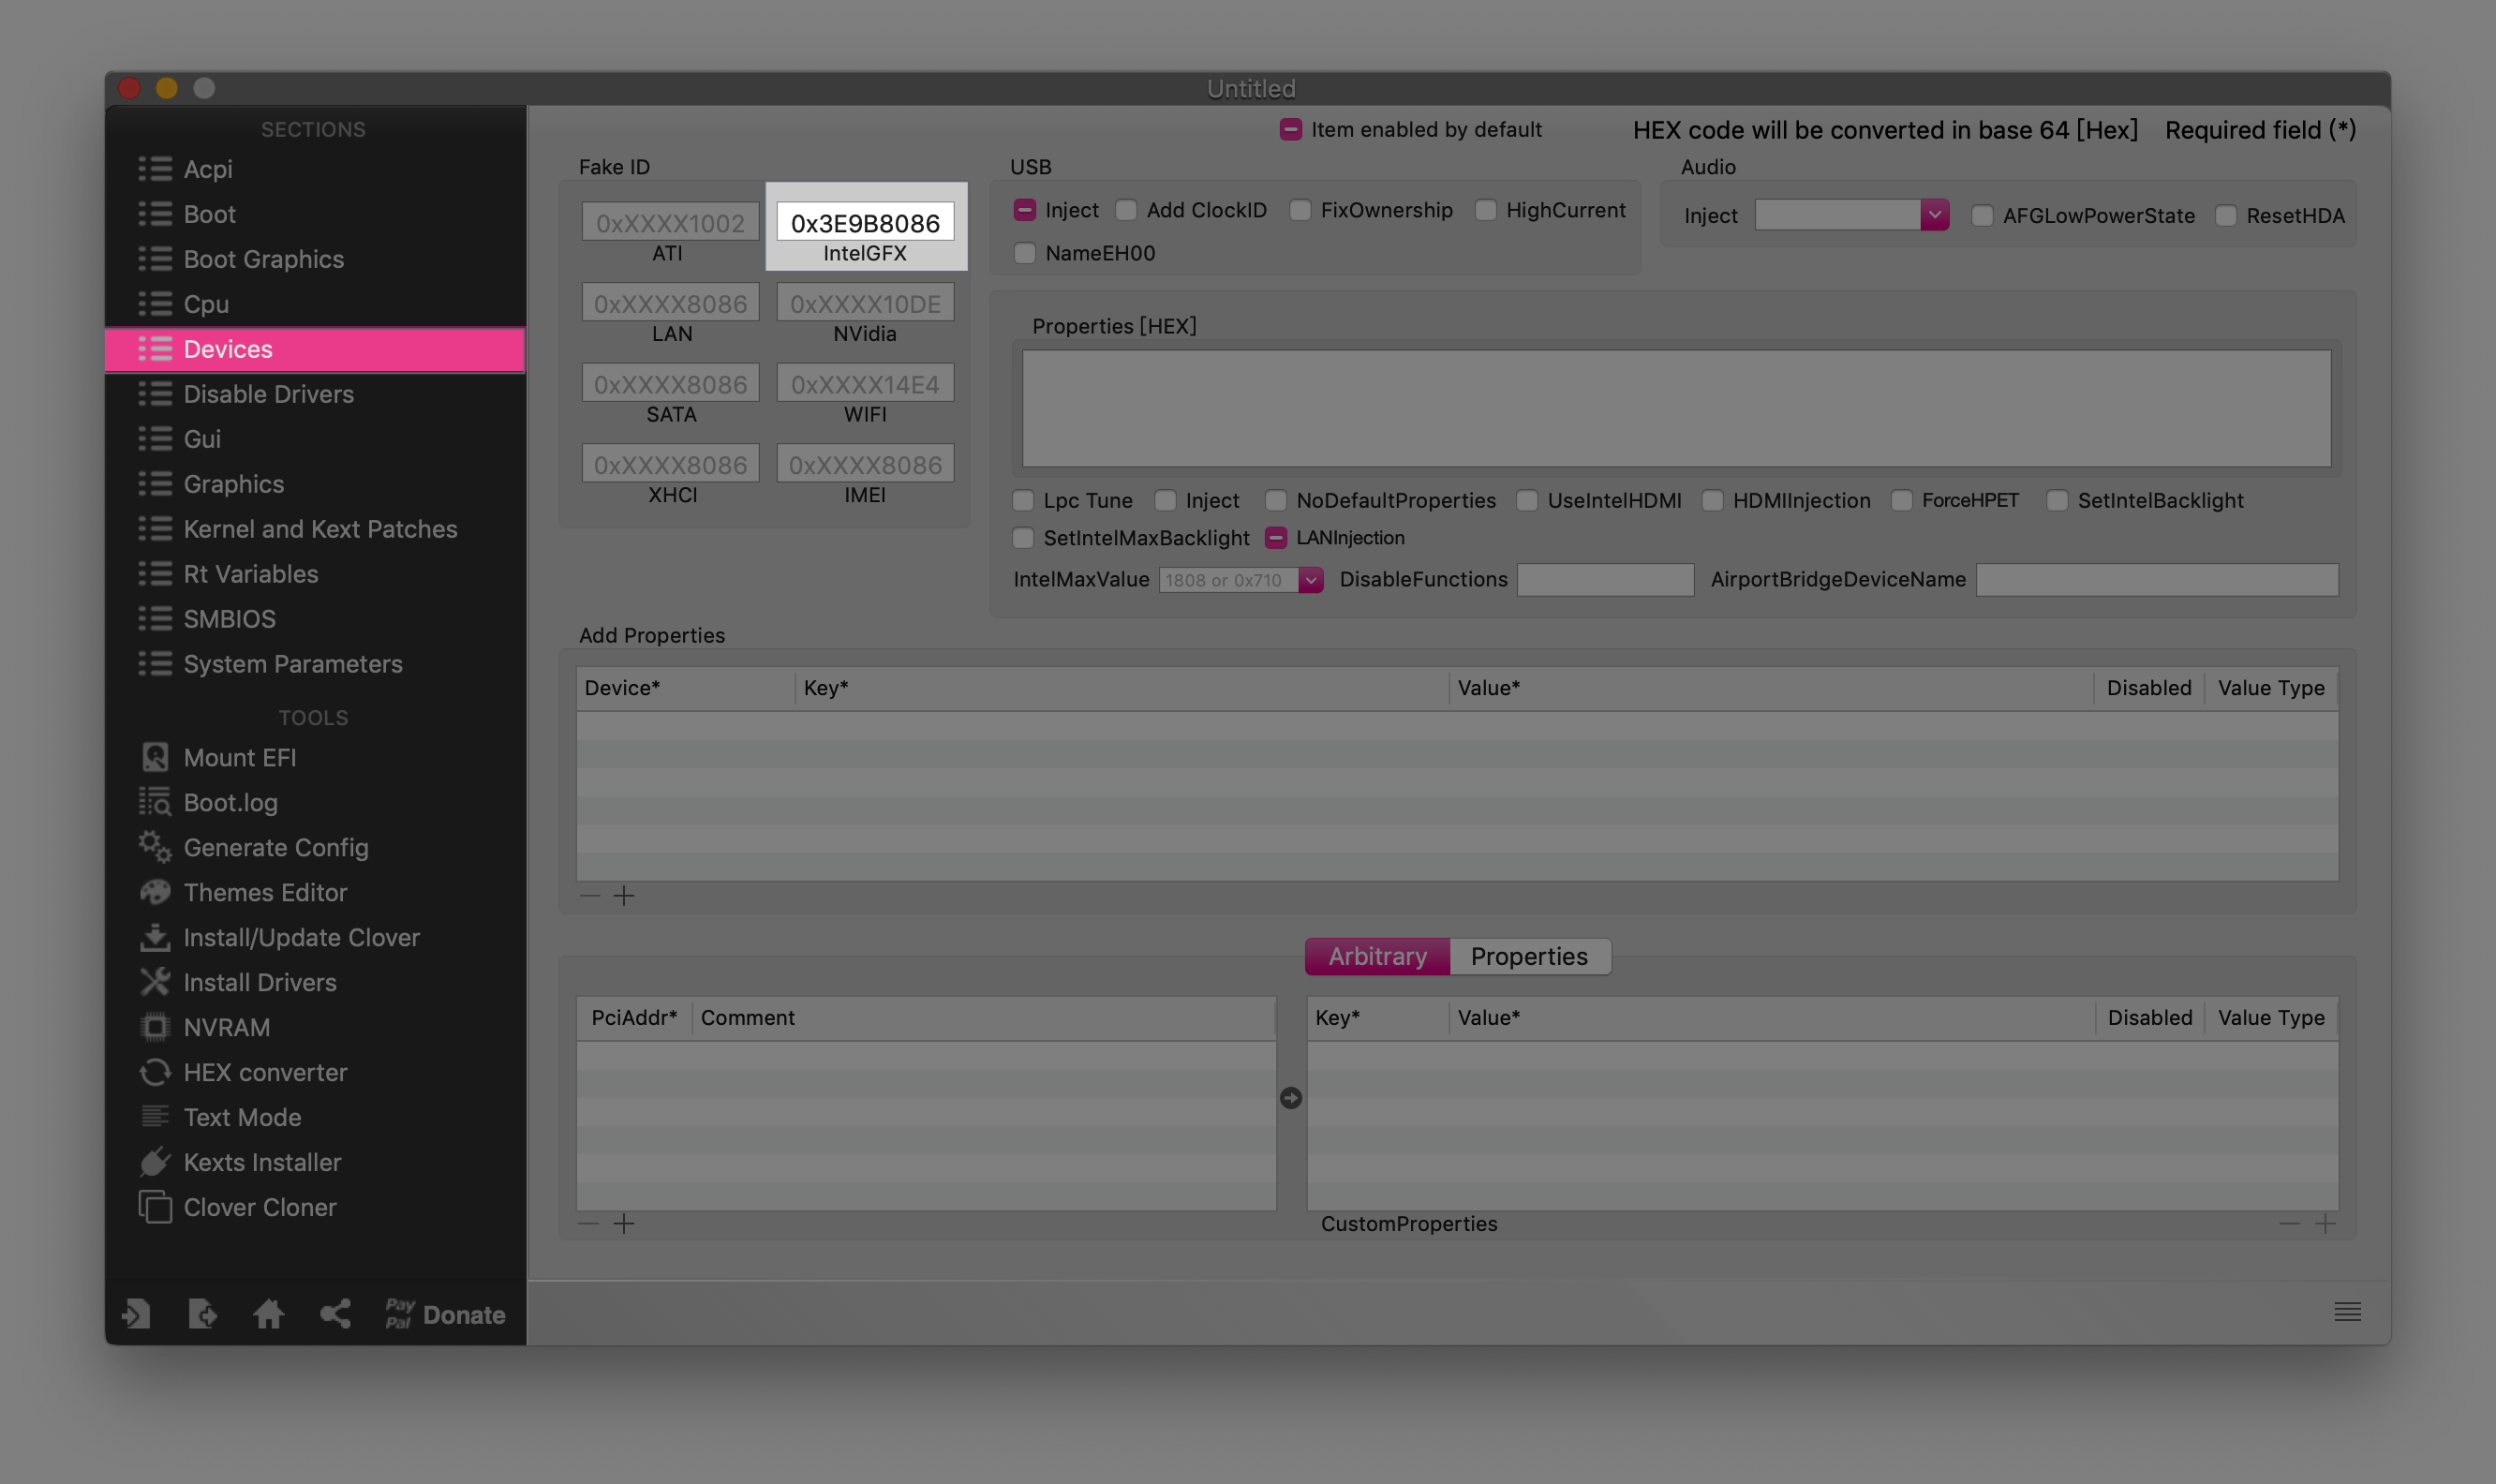
Task: Enable Lpc Tune checkbox
Action: [x=1023, y=500]
